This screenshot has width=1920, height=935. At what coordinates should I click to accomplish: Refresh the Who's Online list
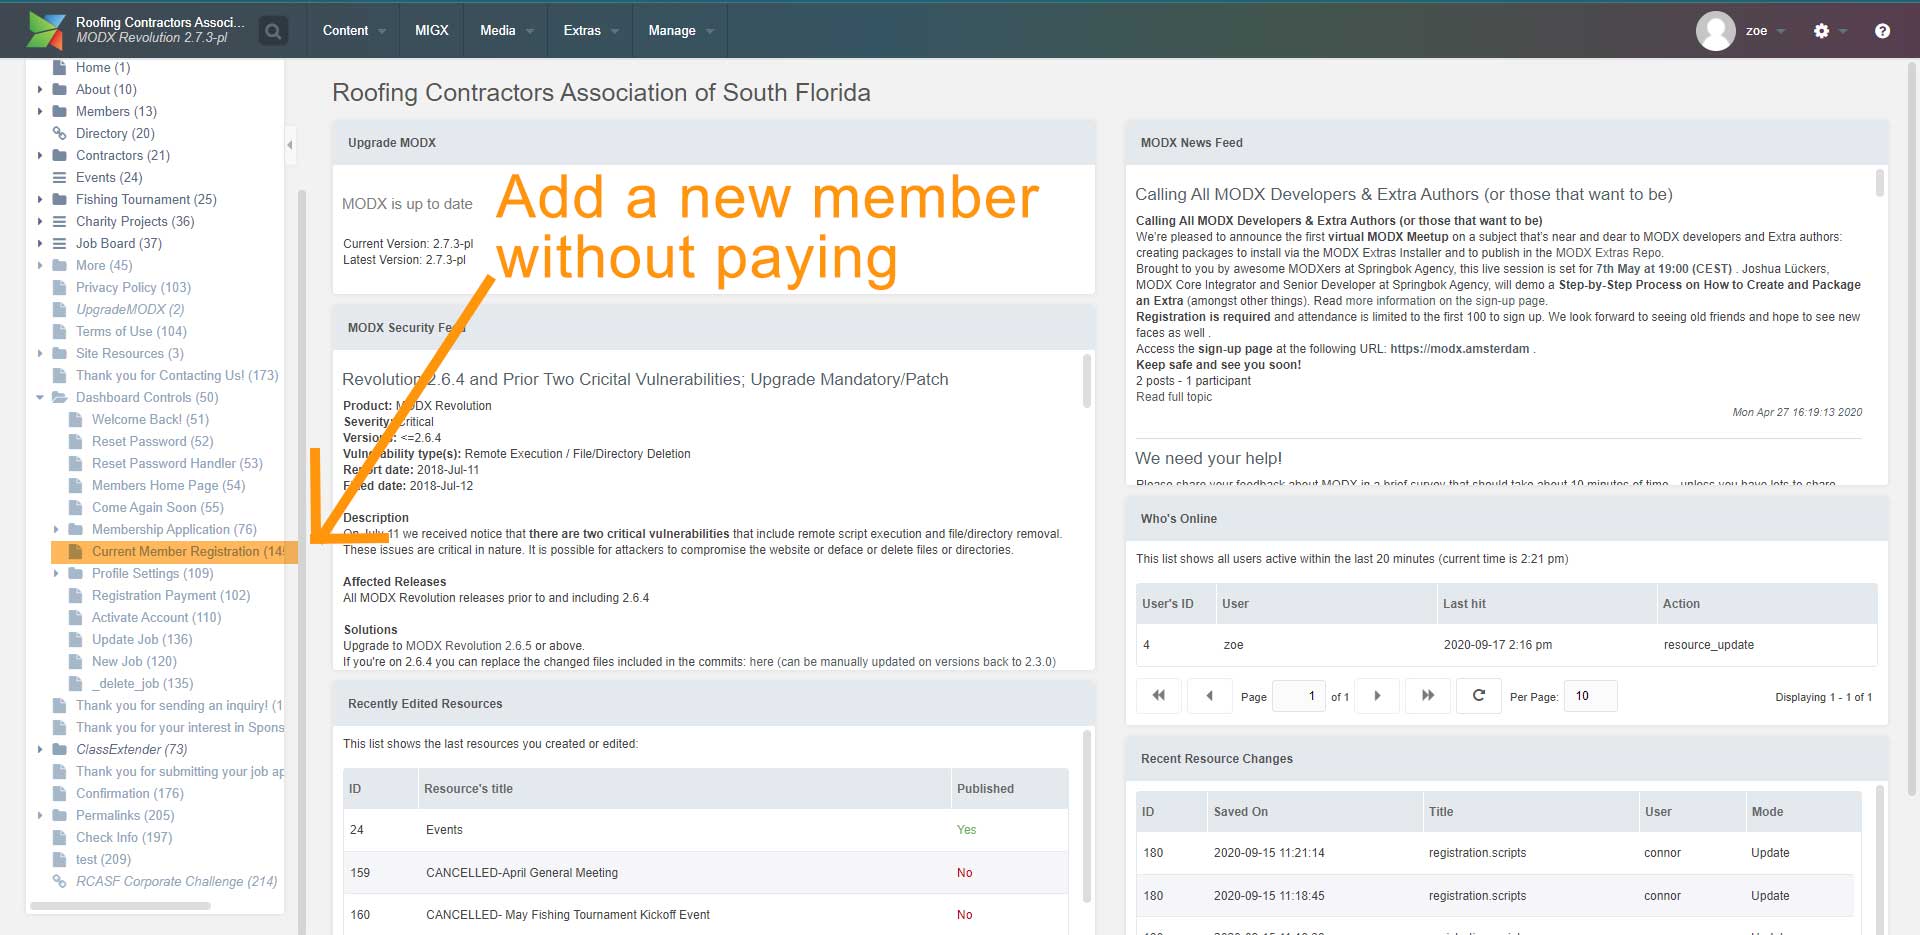tap(1479, 696)
